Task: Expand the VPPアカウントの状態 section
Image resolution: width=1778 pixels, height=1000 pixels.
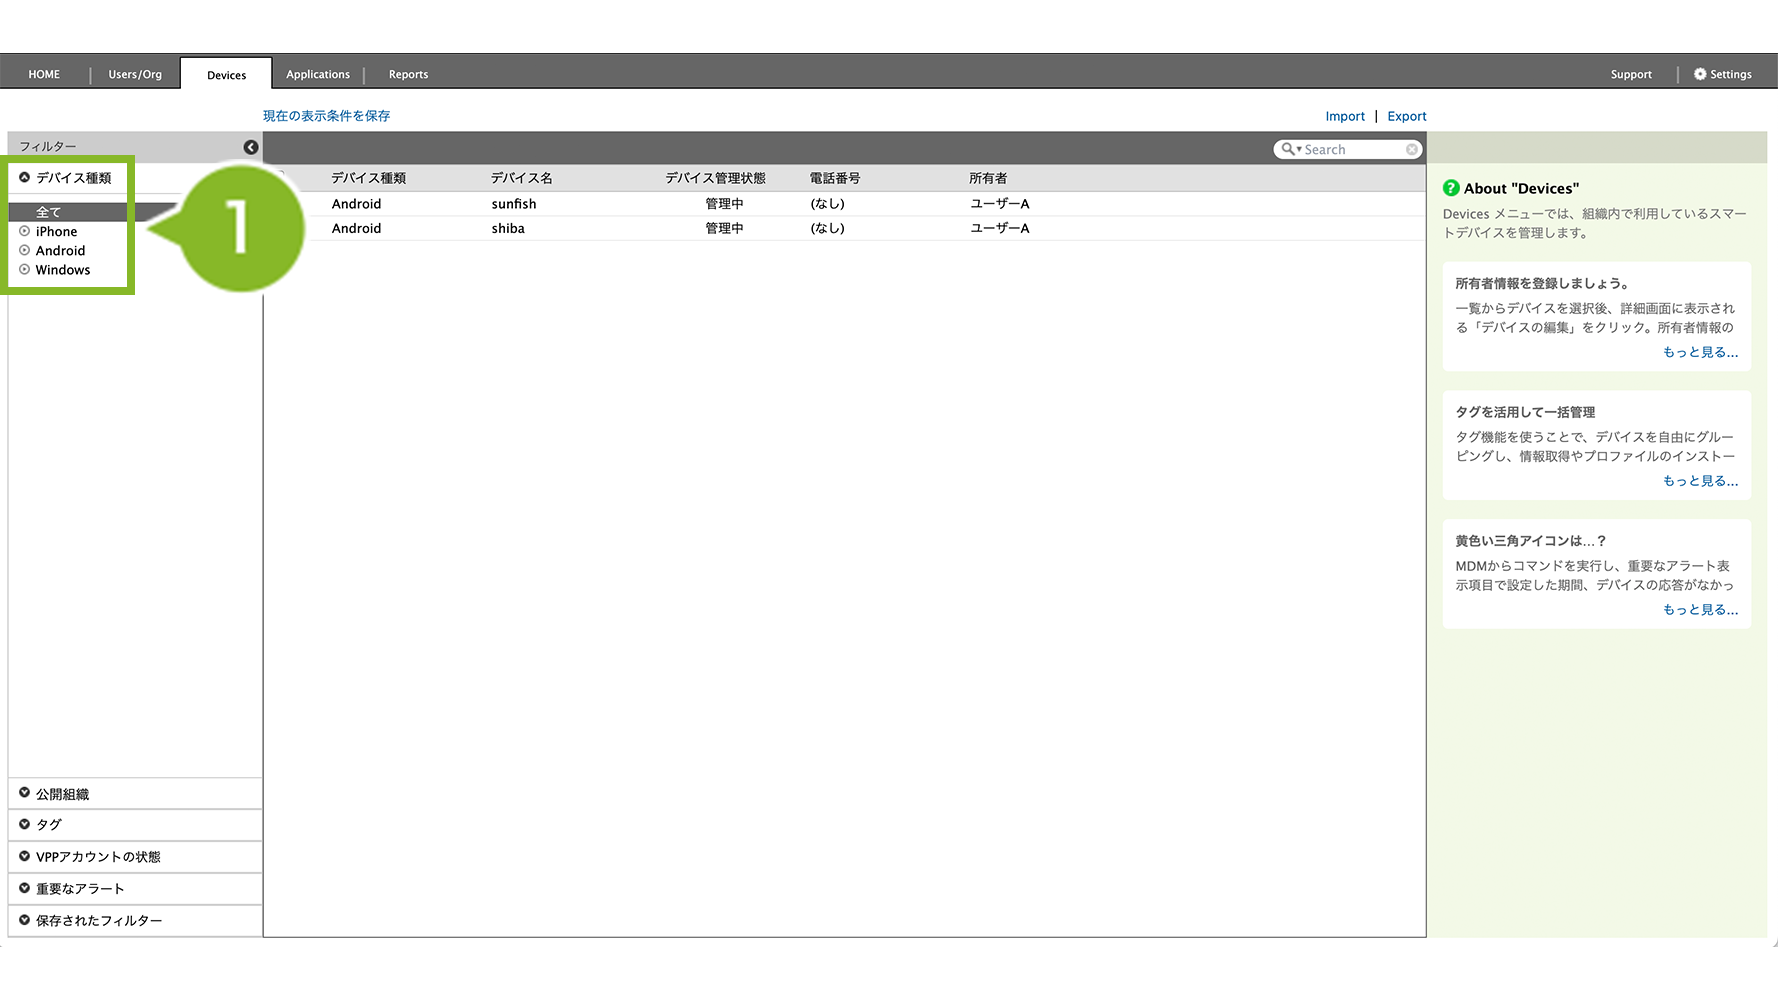Action: pos(25,856)
